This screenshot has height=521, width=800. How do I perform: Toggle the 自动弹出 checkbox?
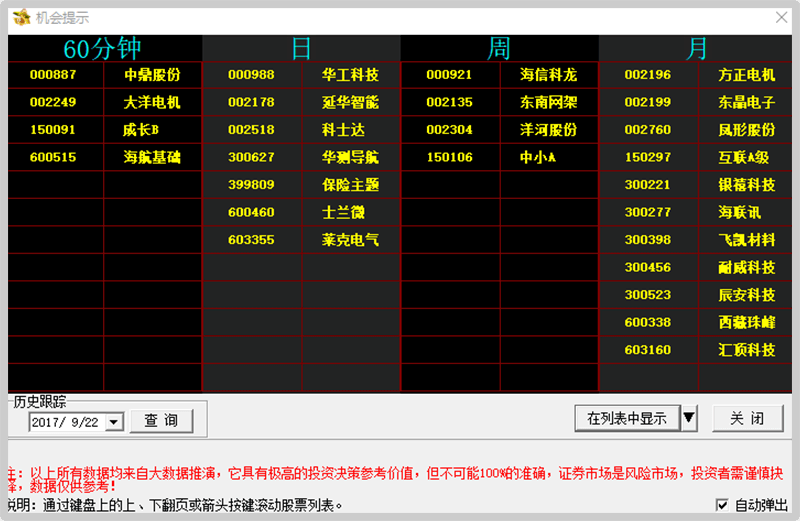(x=721, y=505)
